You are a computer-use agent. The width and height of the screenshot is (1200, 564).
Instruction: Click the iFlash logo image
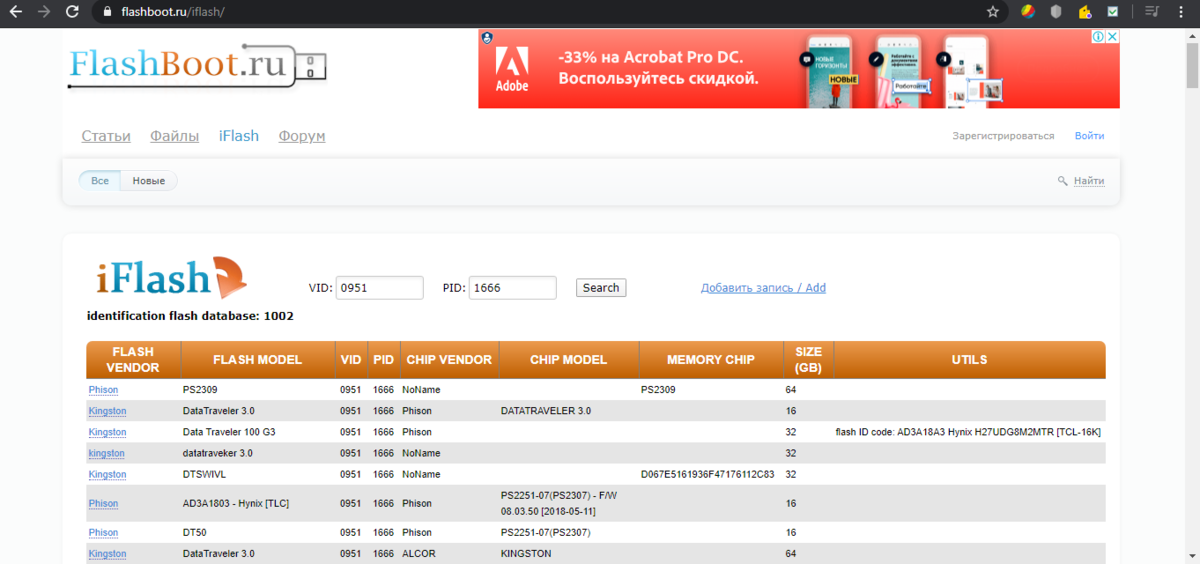click(171, 278)
